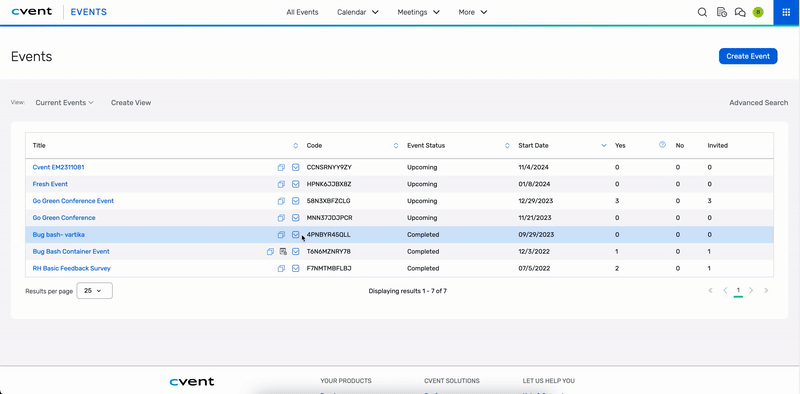
Task: Open the Cvent EM2311081 event link
Action: tap(58, 167)
